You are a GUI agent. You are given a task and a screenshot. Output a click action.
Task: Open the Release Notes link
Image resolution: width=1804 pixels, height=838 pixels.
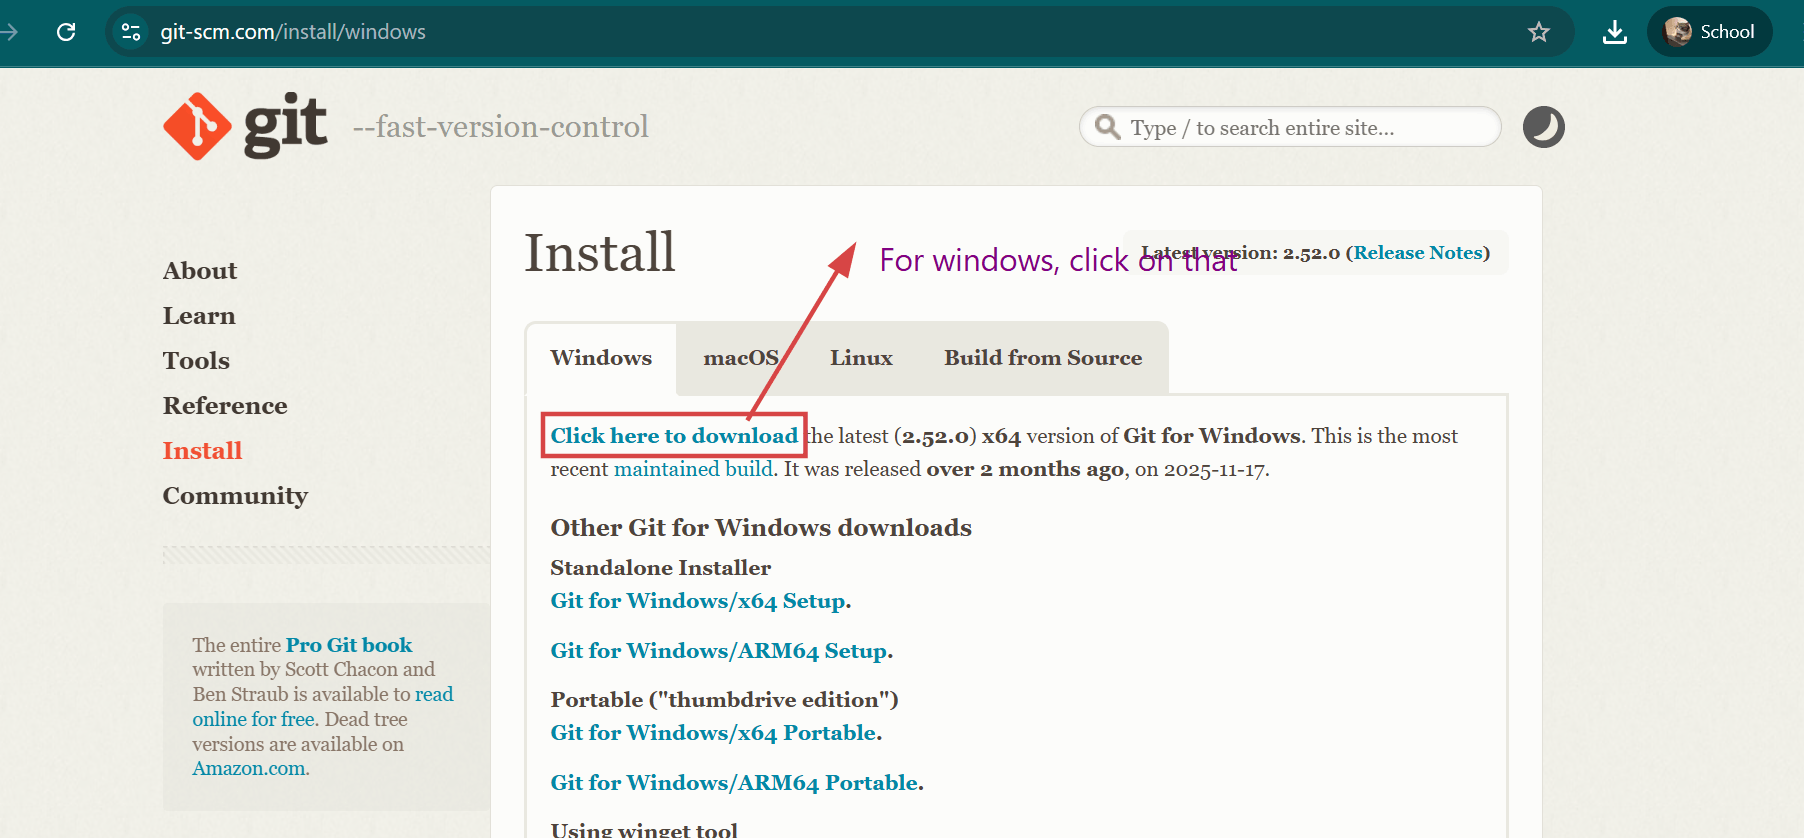(1418, 253)
